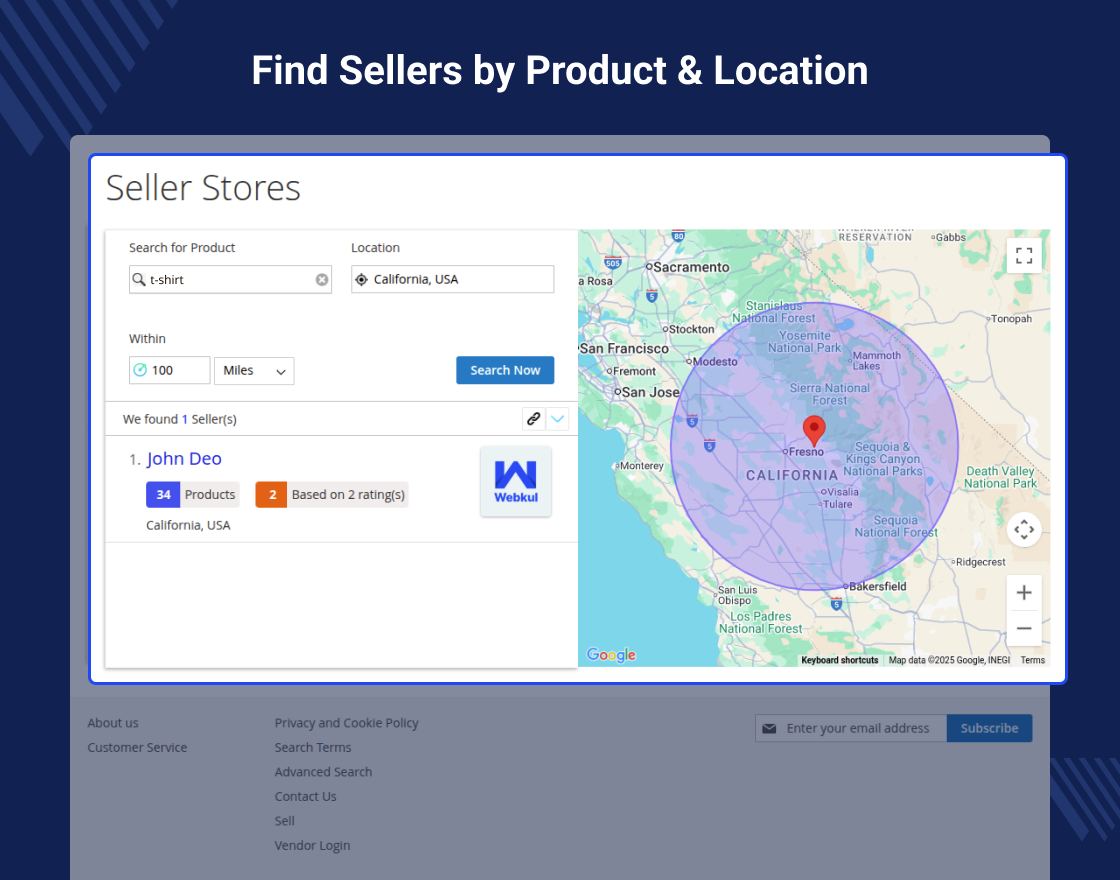Screen dimensions: 1120x880
Task: Subscribe to the newsletter
Action: coord(989,728)
